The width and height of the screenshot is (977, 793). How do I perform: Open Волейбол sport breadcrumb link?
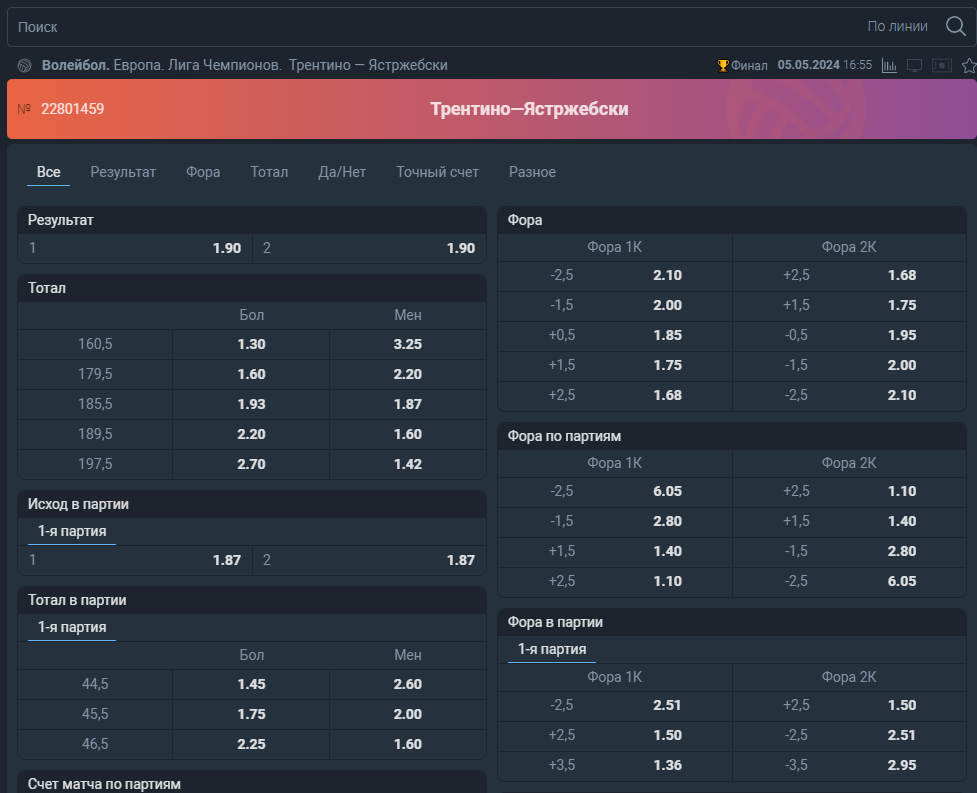(x=75, y=65)
